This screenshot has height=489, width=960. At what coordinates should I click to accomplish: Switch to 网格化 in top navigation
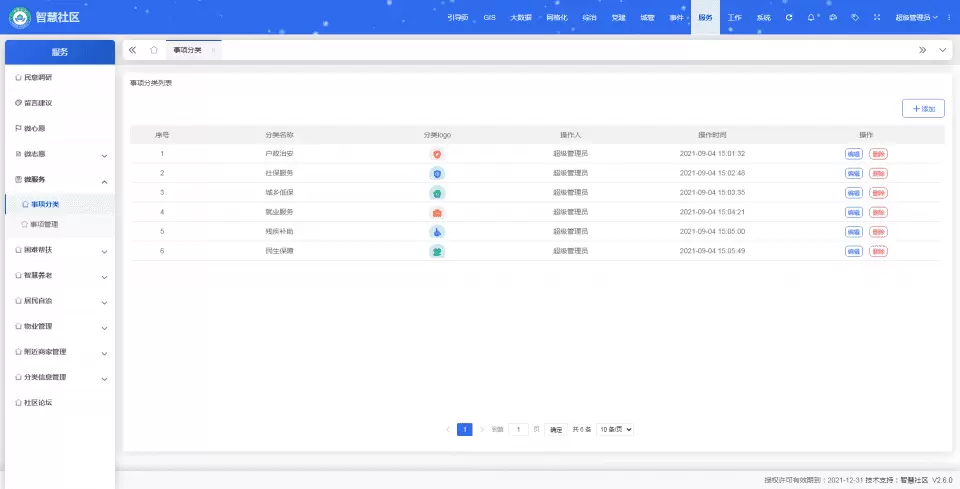coord(557,18)
